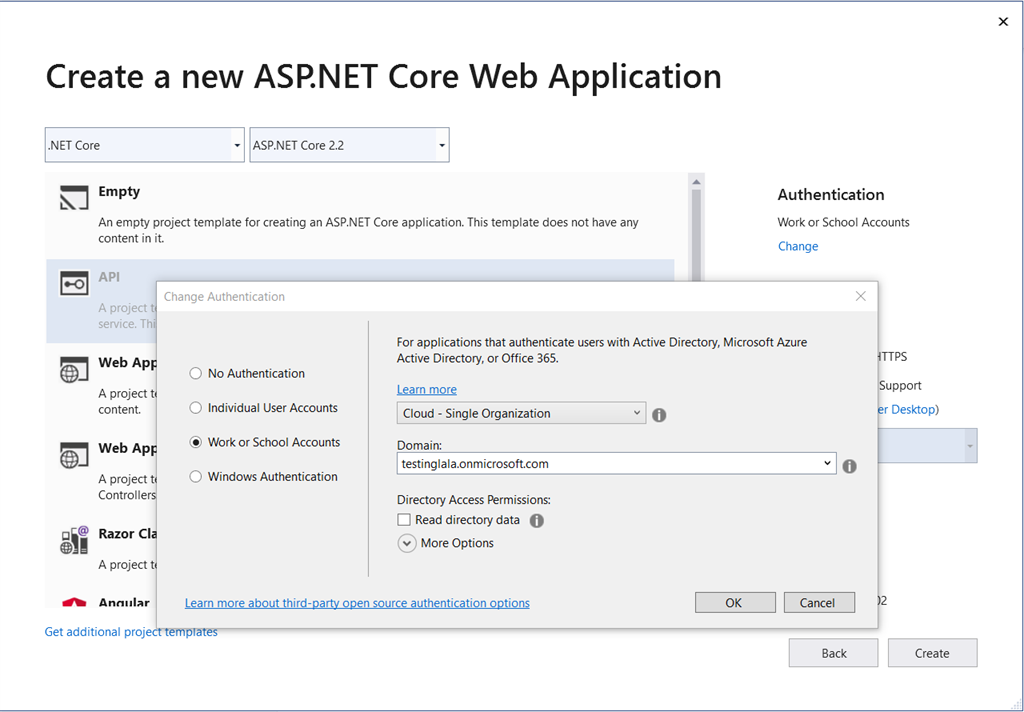
Task: Click the info icon beside the Domain field
Action: pos(850,466)
